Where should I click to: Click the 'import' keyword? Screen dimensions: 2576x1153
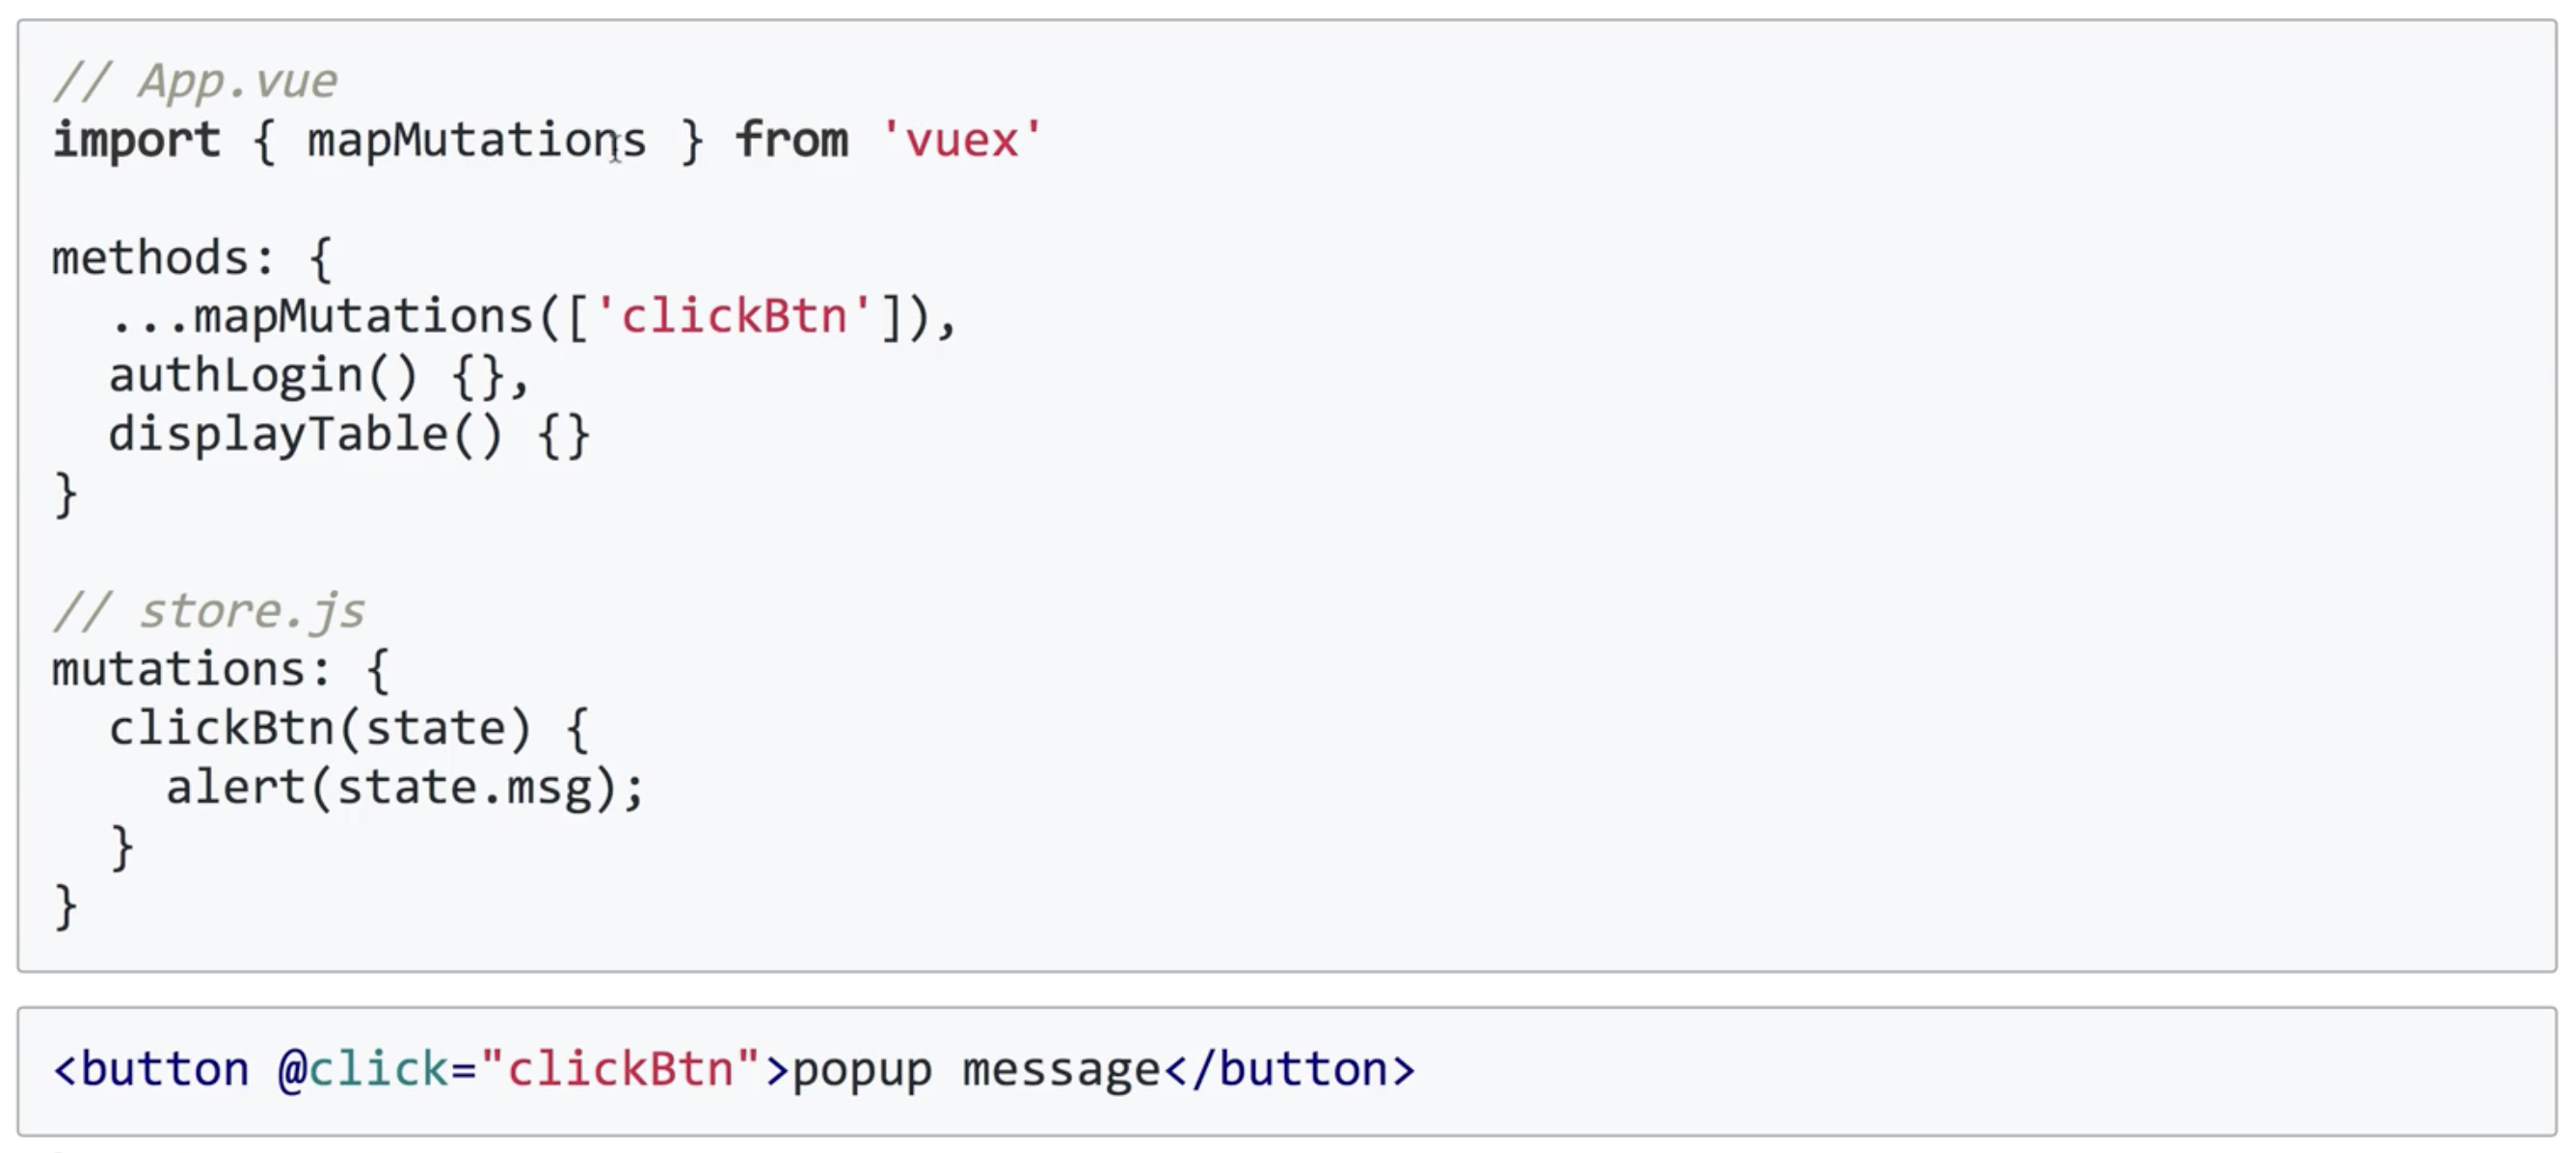click(x=136, y=140)
